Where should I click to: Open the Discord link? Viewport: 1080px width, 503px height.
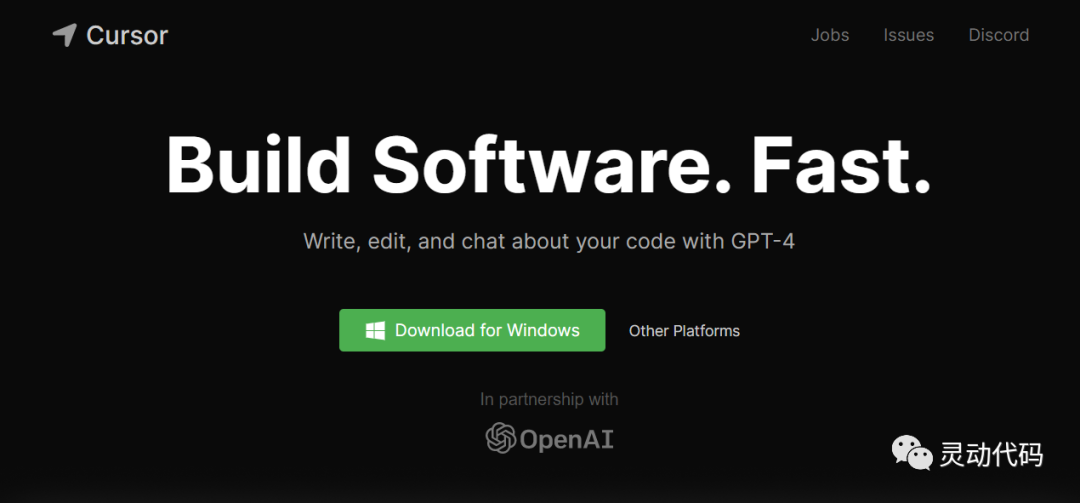click(999, 35)
